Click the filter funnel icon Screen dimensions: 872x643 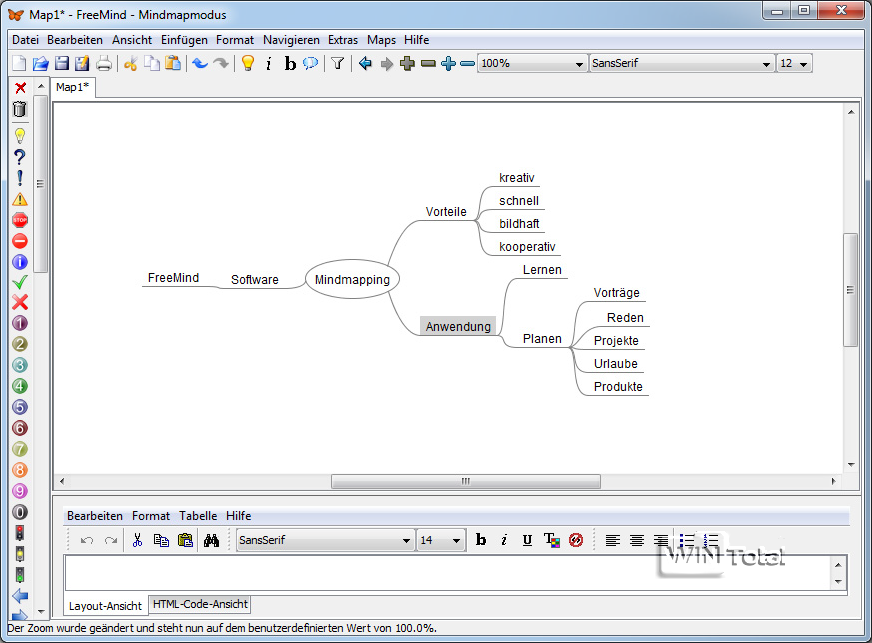(338, 64)
